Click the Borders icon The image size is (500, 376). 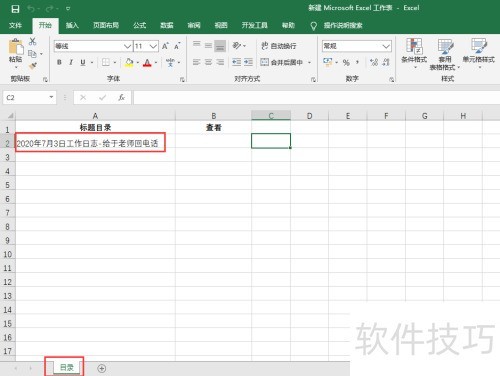pos(106,62)
